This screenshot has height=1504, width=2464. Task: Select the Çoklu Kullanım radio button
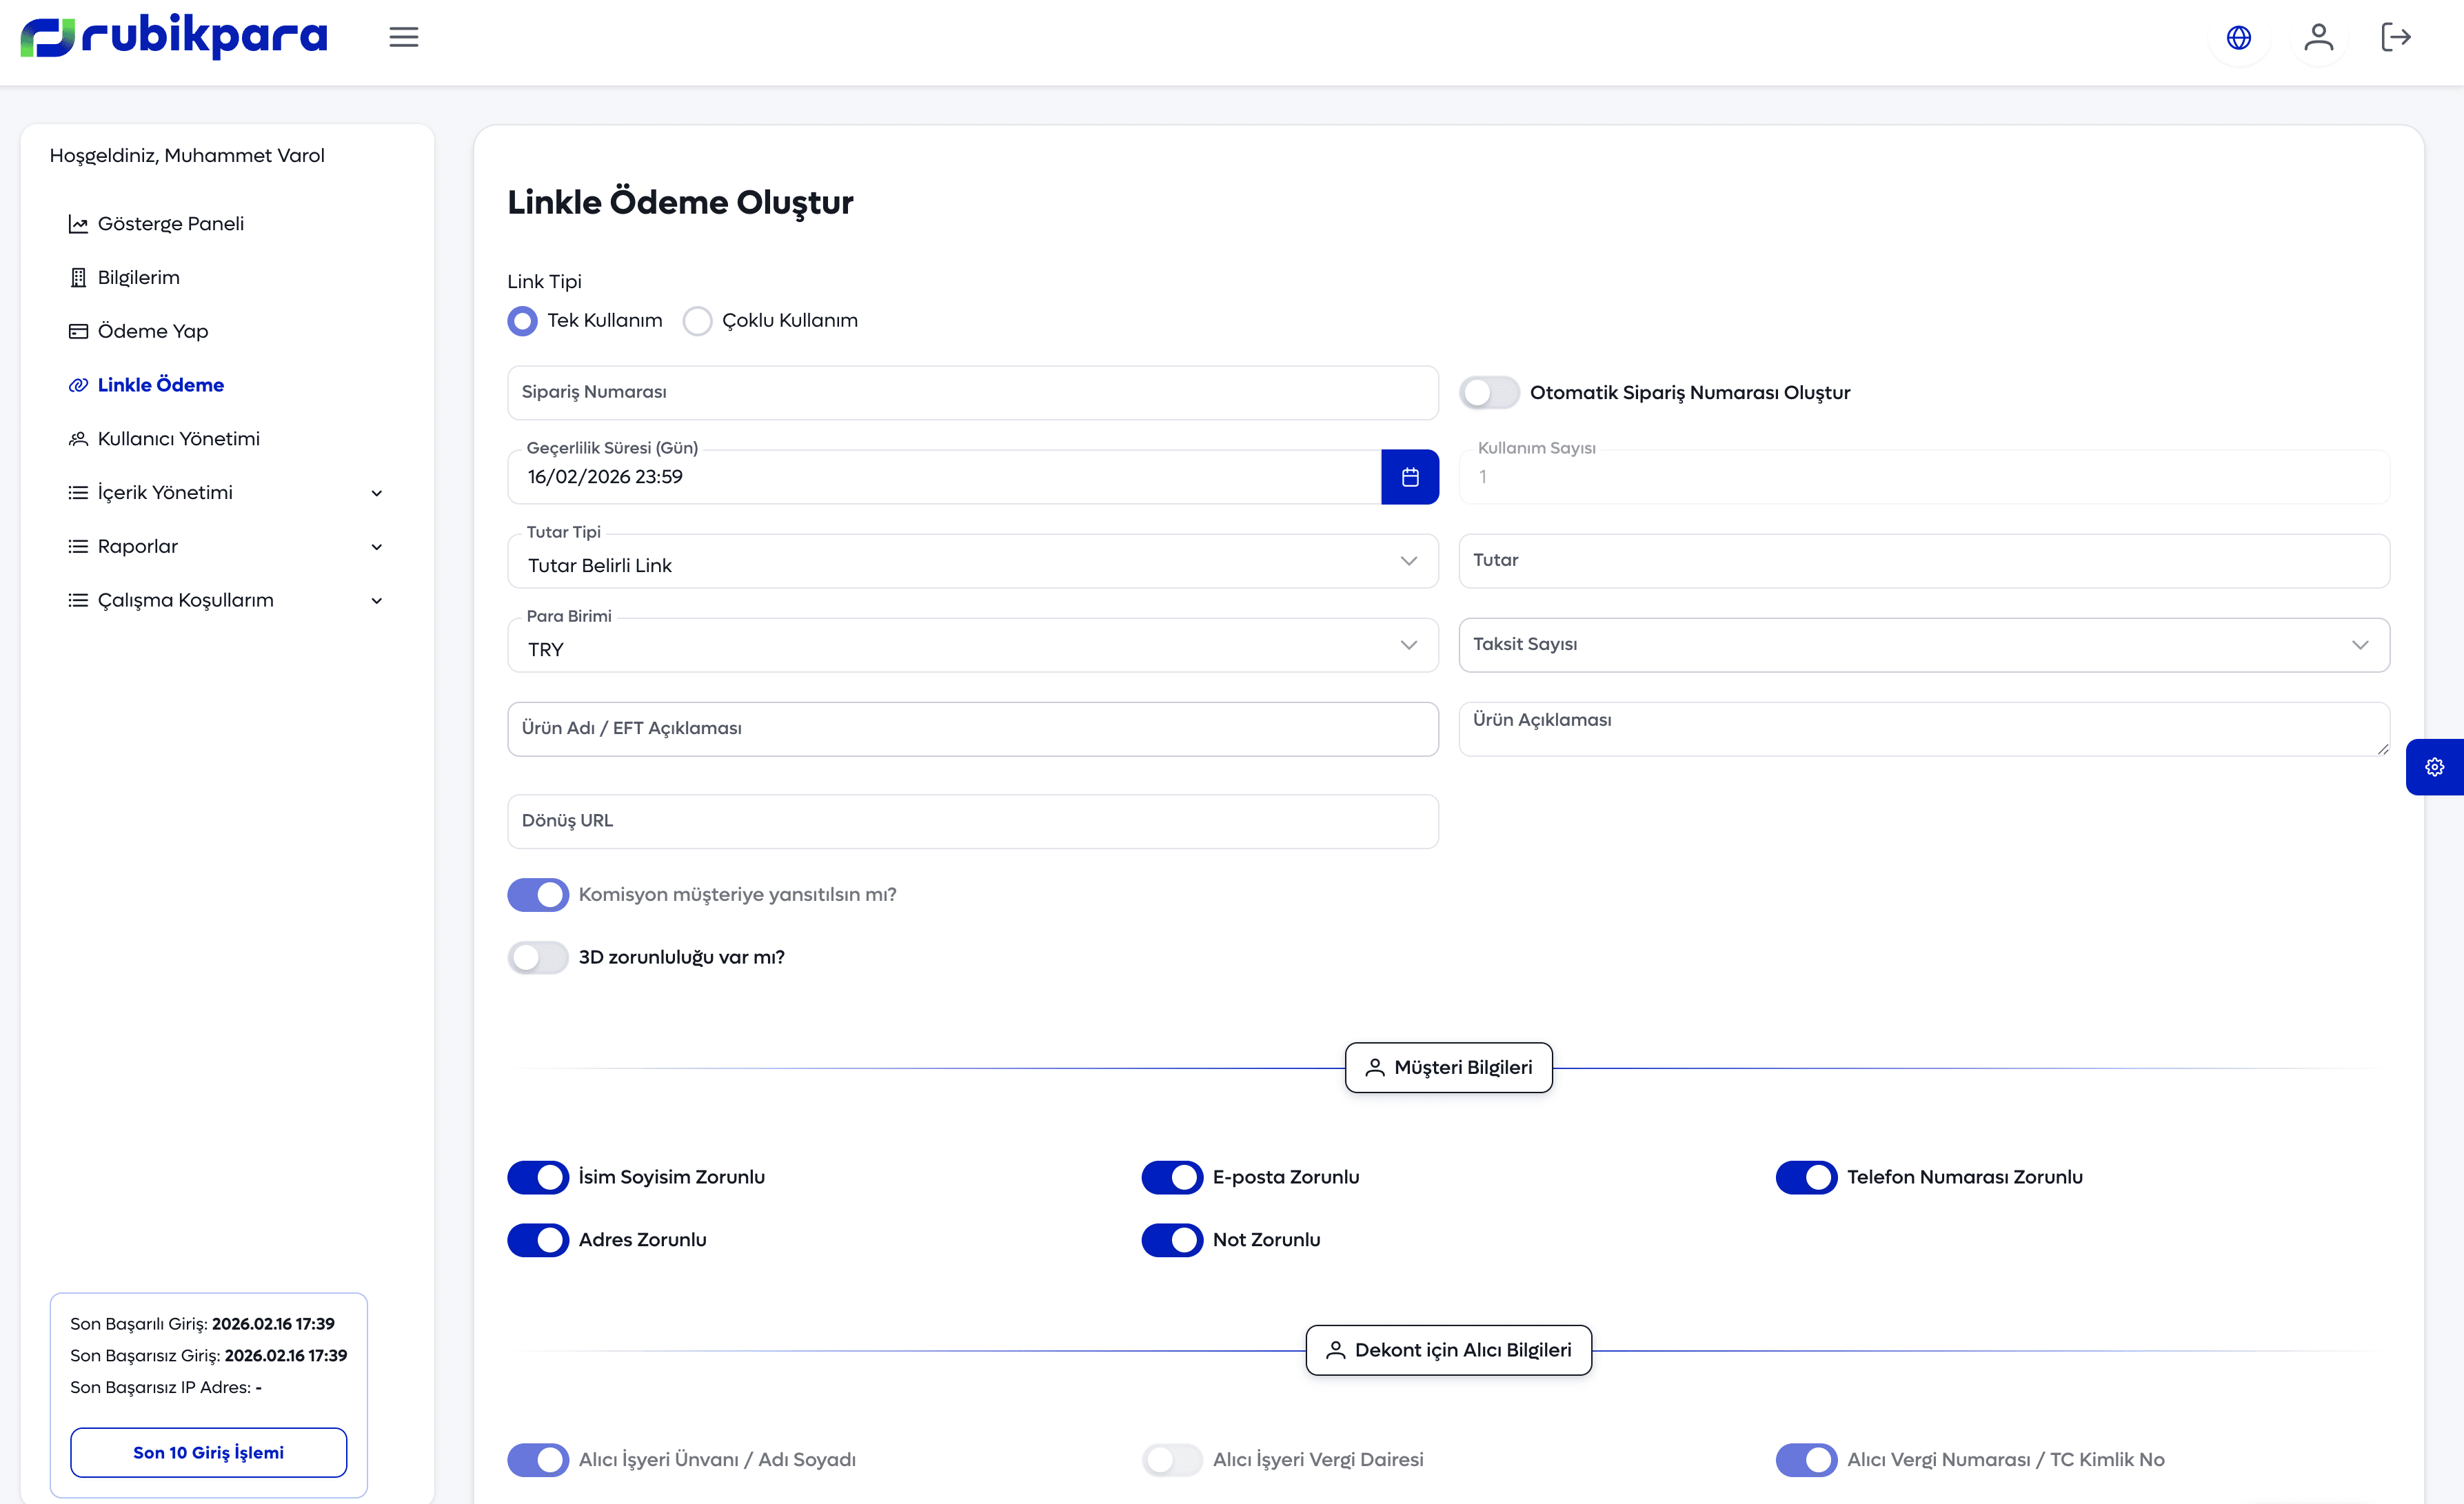point(697,321)
